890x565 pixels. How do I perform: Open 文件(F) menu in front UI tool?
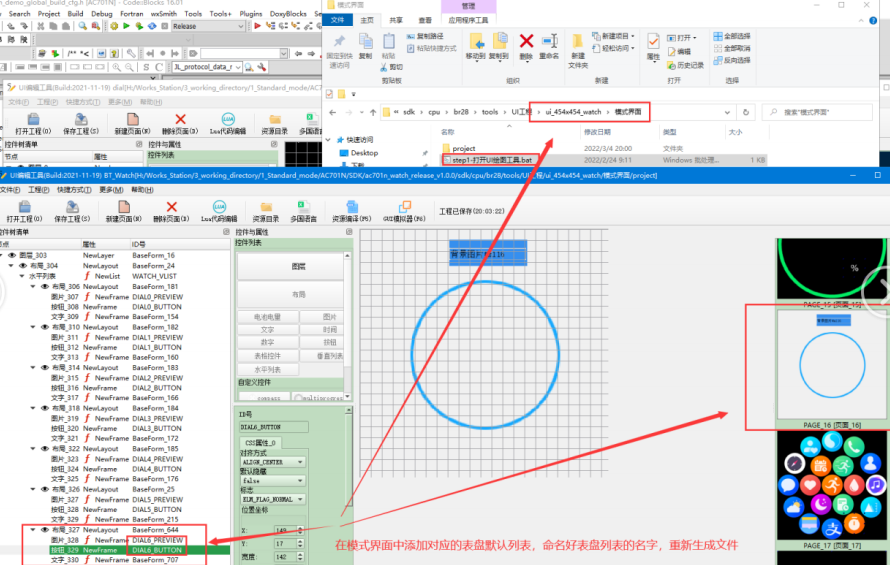tap(9, 190)
